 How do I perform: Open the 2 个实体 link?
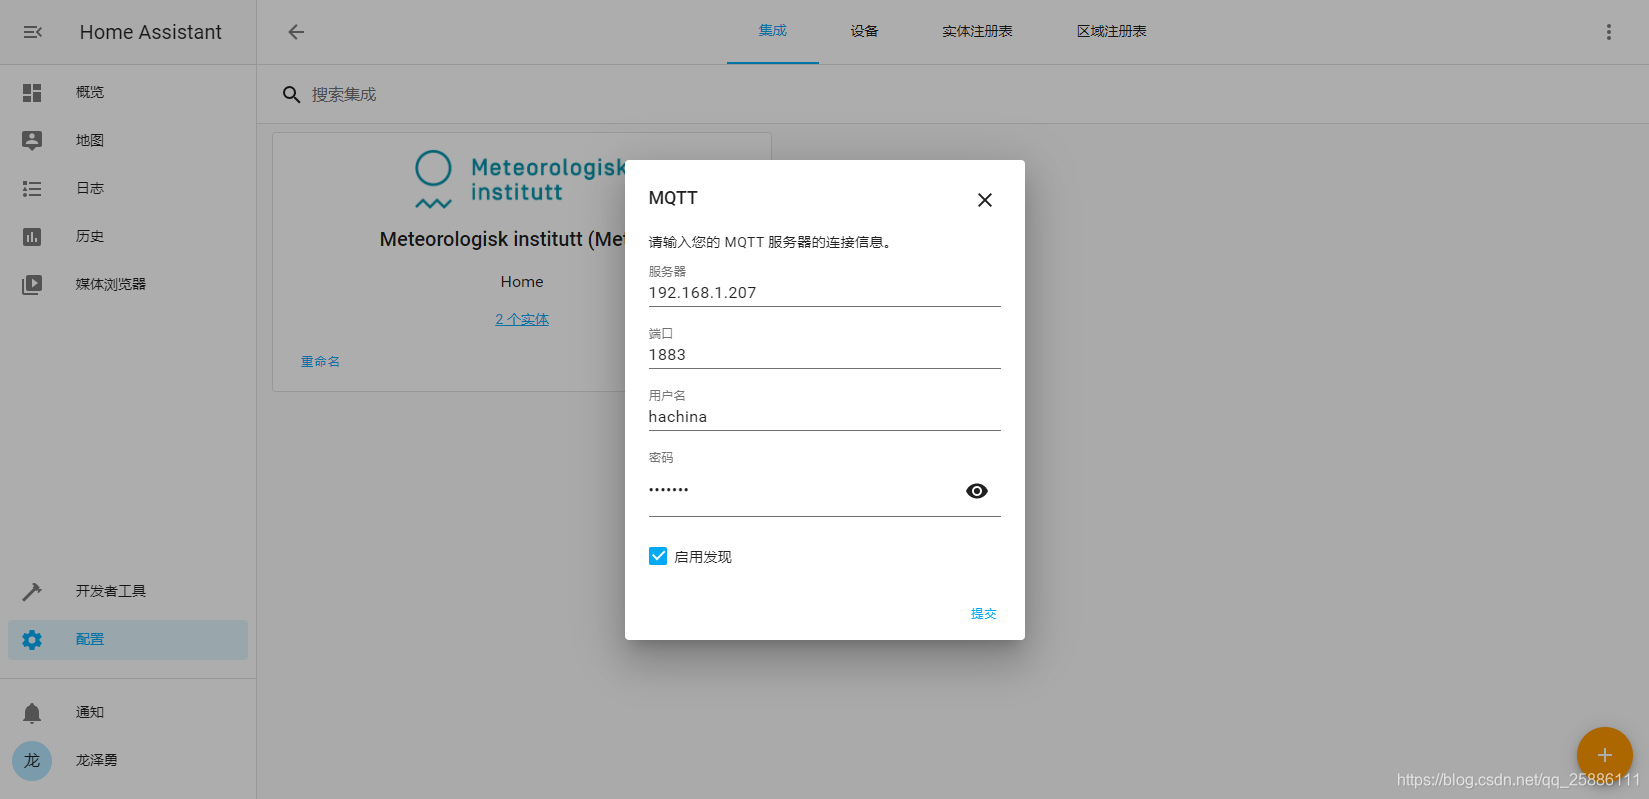522,319
